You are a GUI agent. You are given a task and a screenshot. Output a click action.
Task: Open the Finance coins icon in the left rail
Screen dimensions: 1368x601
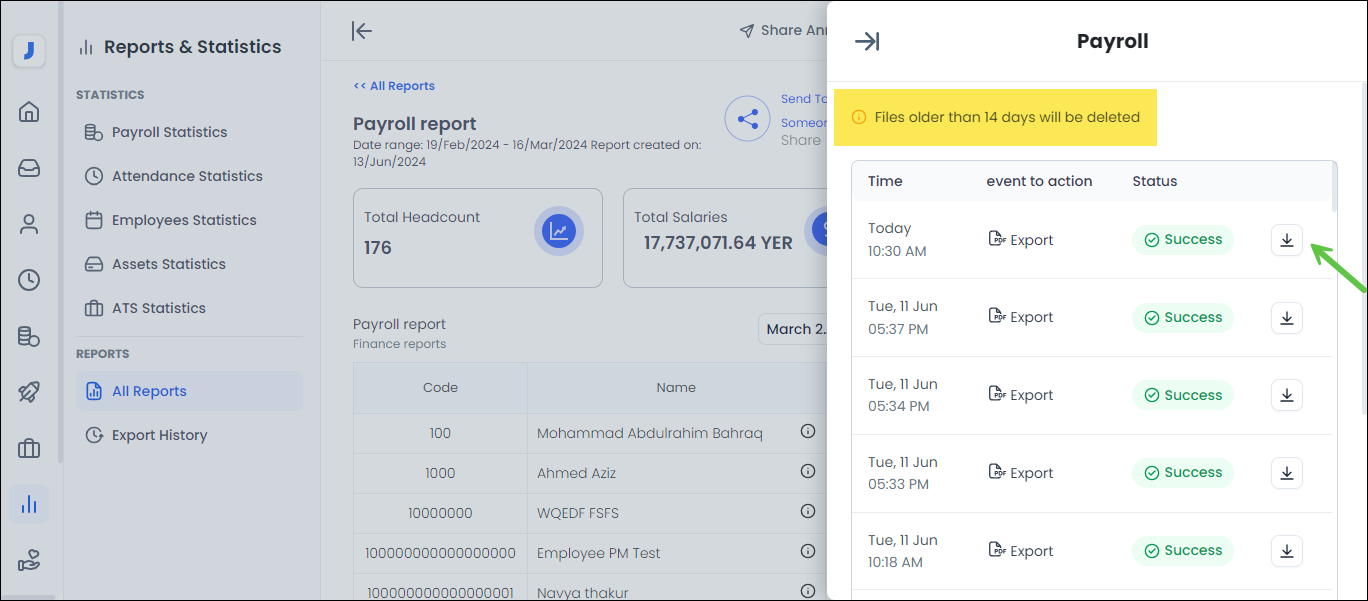(x=29, y=336)
